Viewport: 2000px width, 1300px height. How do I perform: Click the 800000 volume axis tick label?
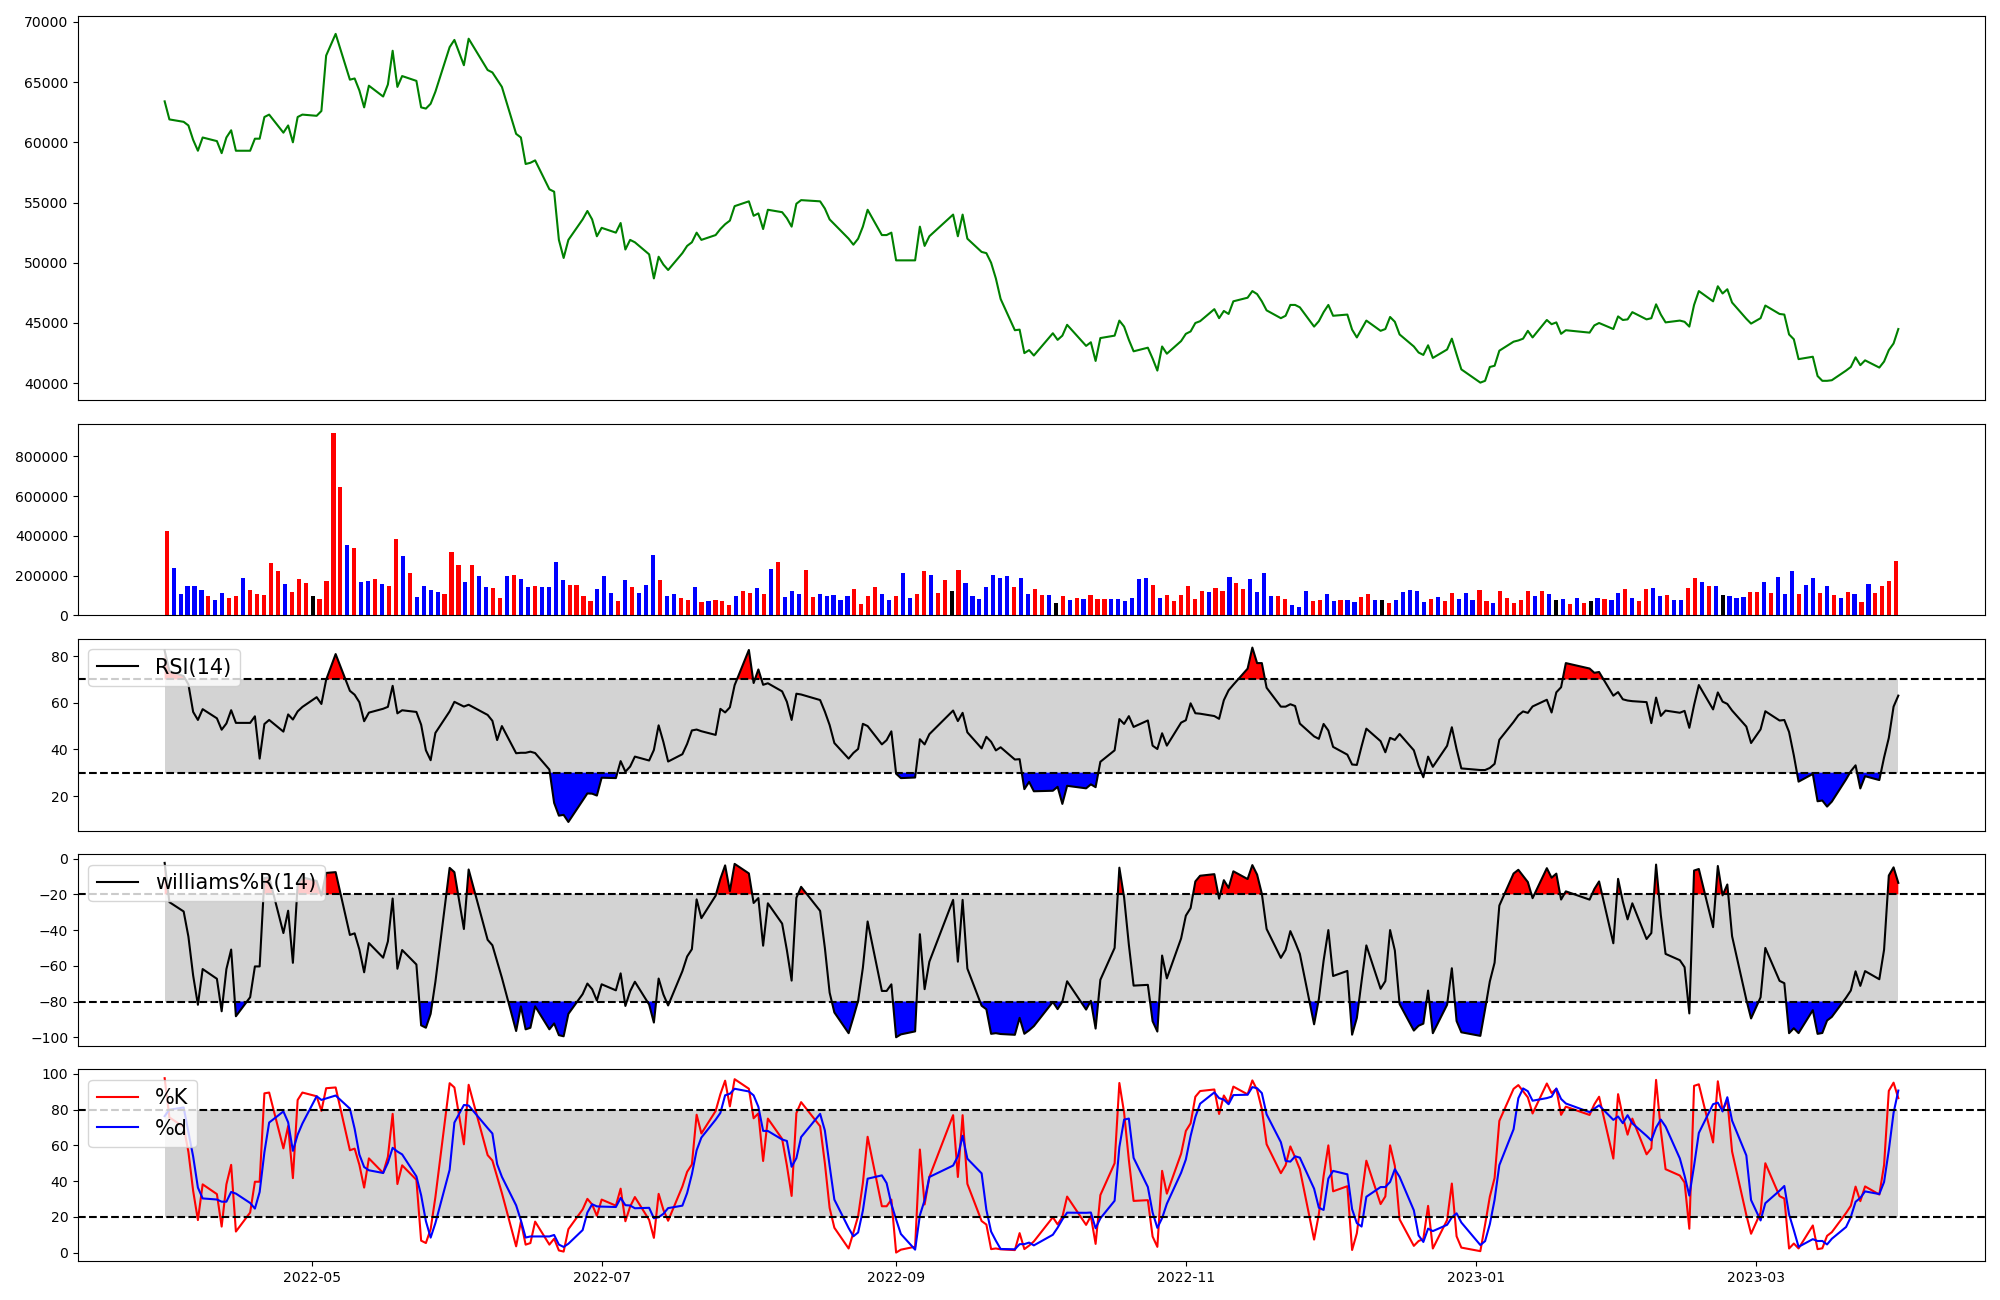coord(41,457)
